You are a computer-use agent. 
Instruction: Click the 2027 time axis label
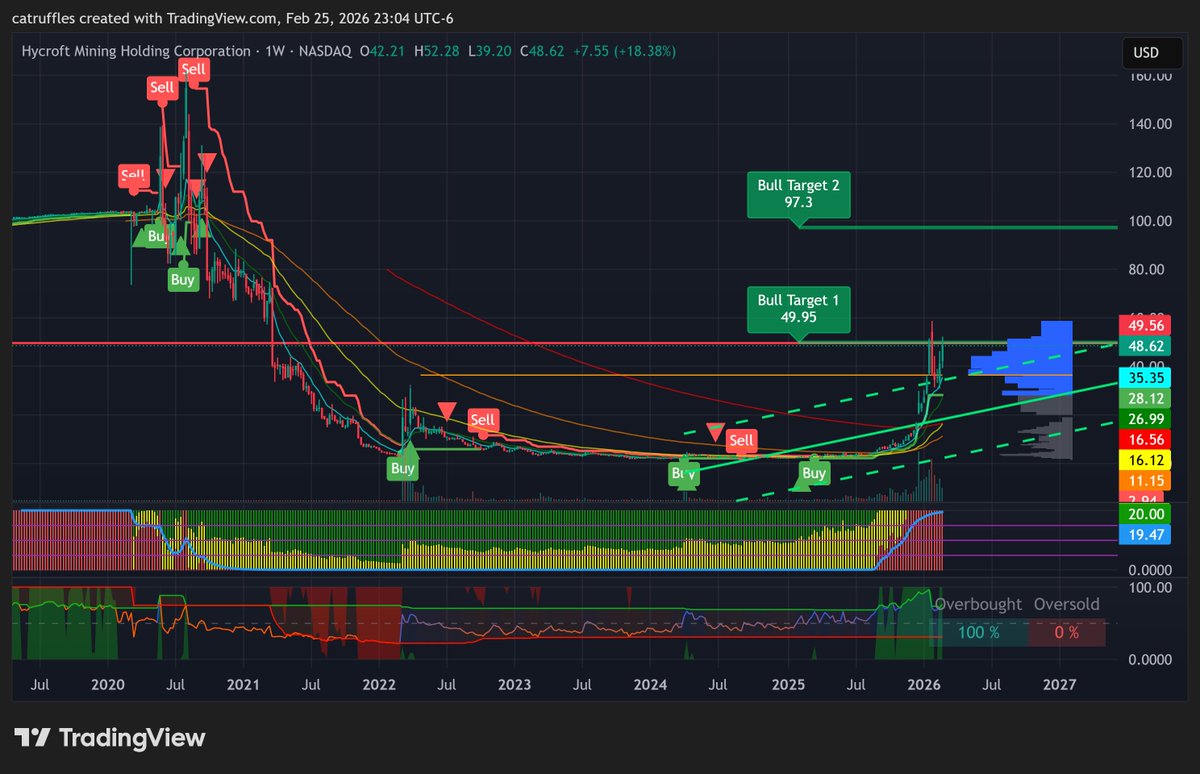coord(1059,685)
